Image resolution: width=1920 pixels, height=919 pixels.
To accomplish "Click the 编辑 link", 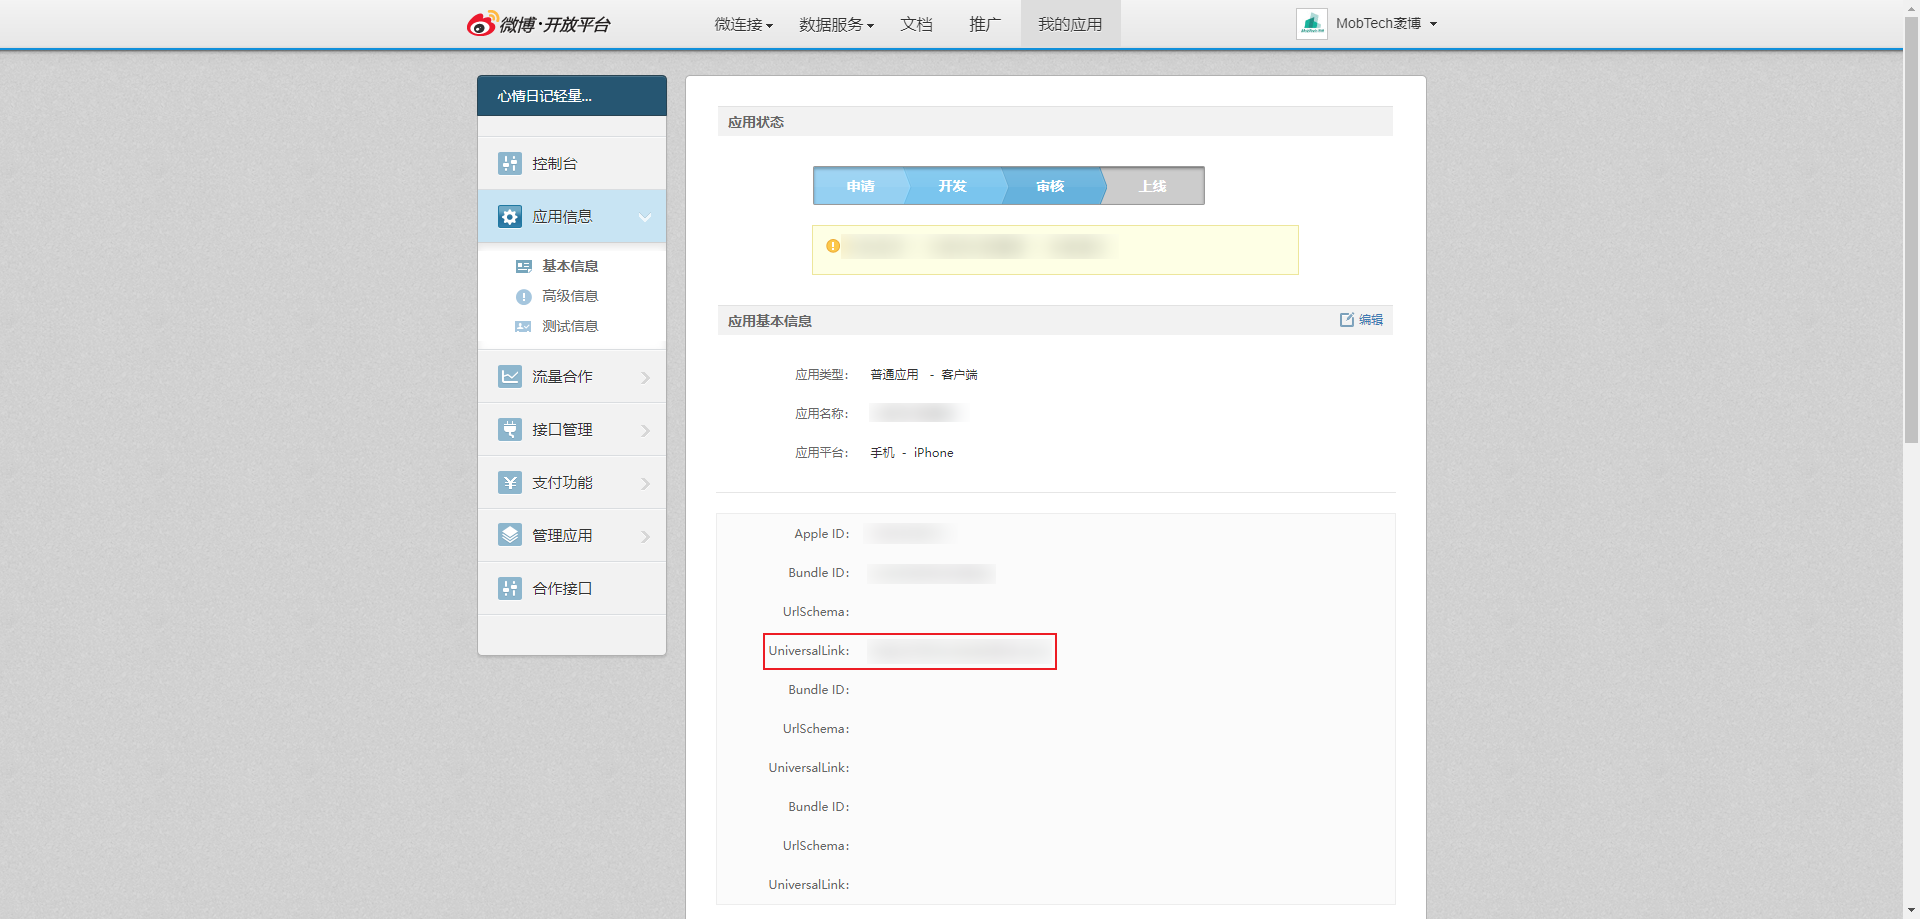I will tap(1371, 320).
